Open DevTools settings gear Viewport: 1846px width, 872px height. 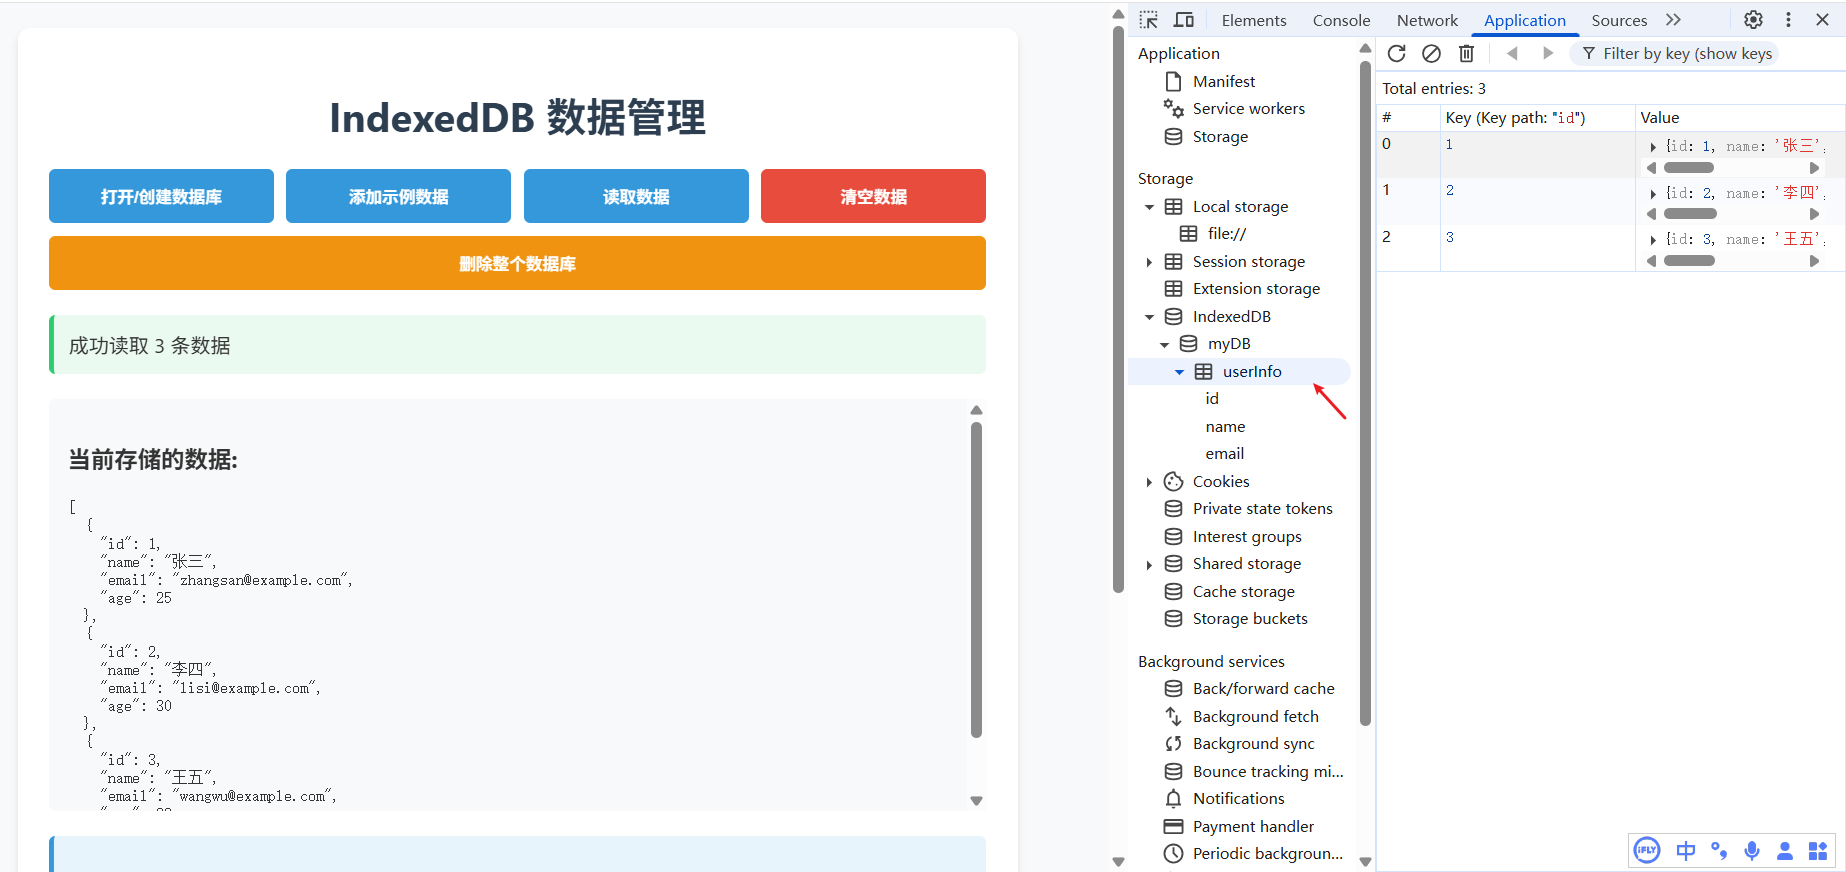tap(1753, 20)
